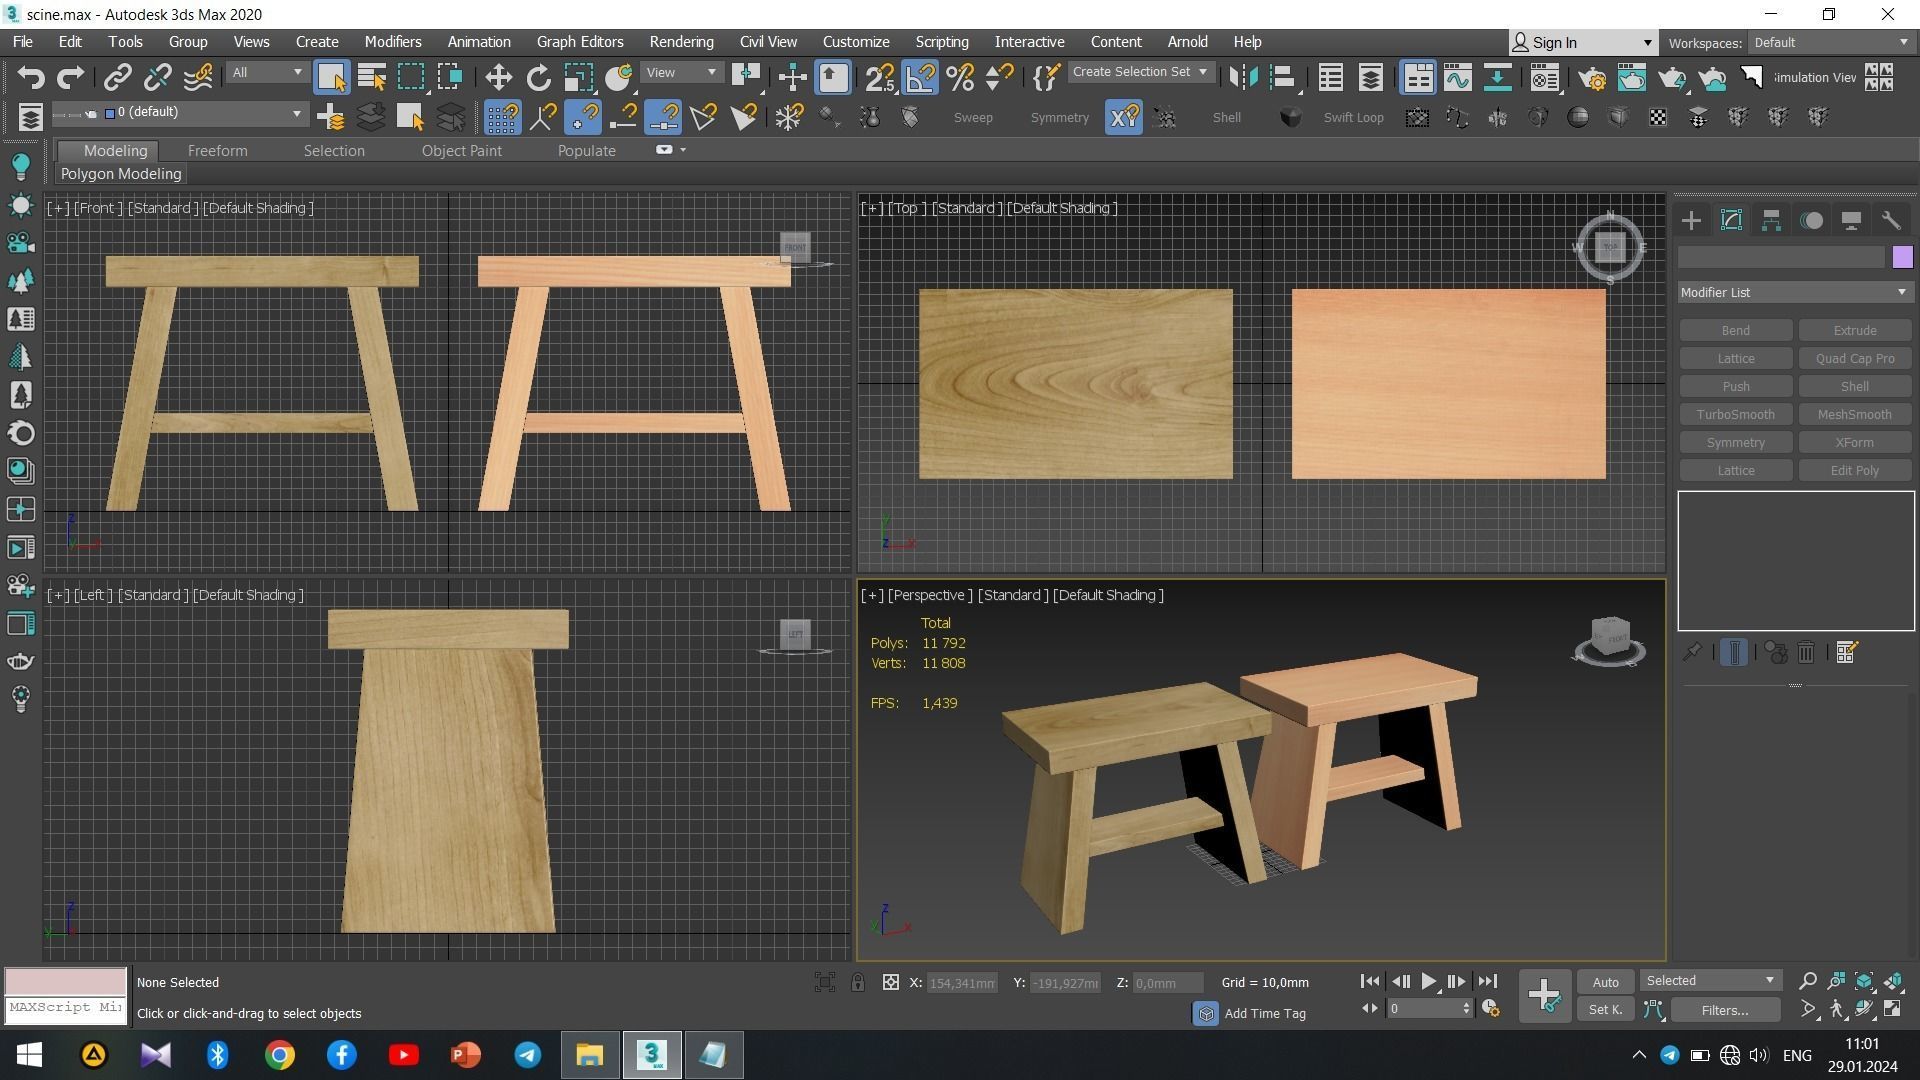Screen dimensions: 1920x1080
Task: Open the Scripting menu
Action: click(941, 42)
